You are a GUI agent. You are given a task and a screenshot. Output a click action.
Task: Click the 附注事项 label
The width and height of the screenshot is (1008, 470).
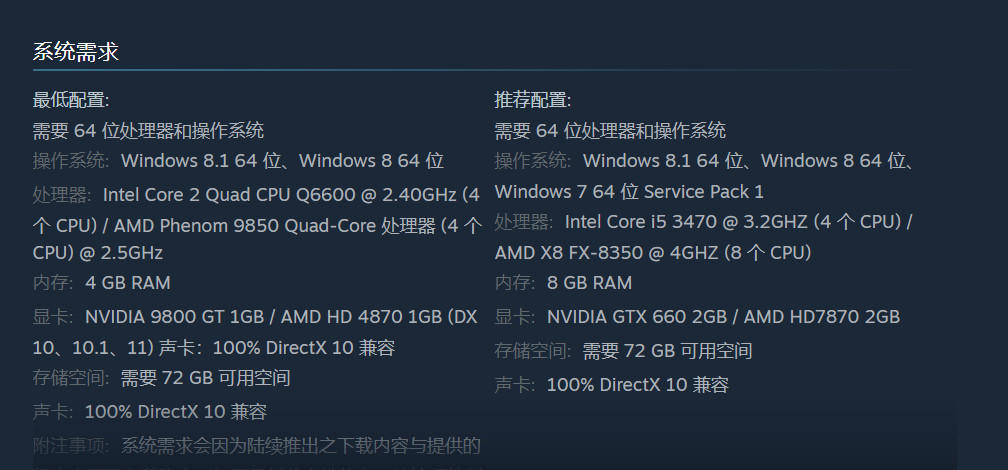71,445
